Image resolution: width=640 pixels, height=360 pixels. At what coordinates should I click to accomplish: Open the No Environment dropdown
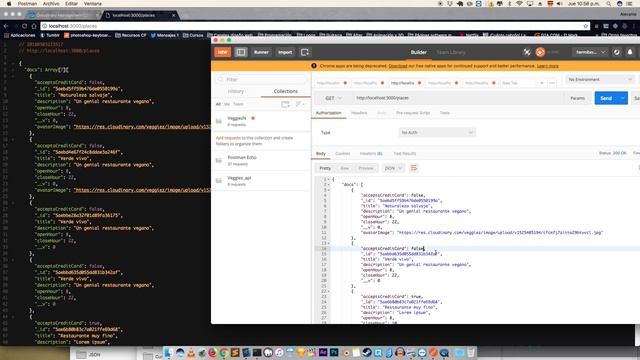pyautogui.click(x=600, y=79)
